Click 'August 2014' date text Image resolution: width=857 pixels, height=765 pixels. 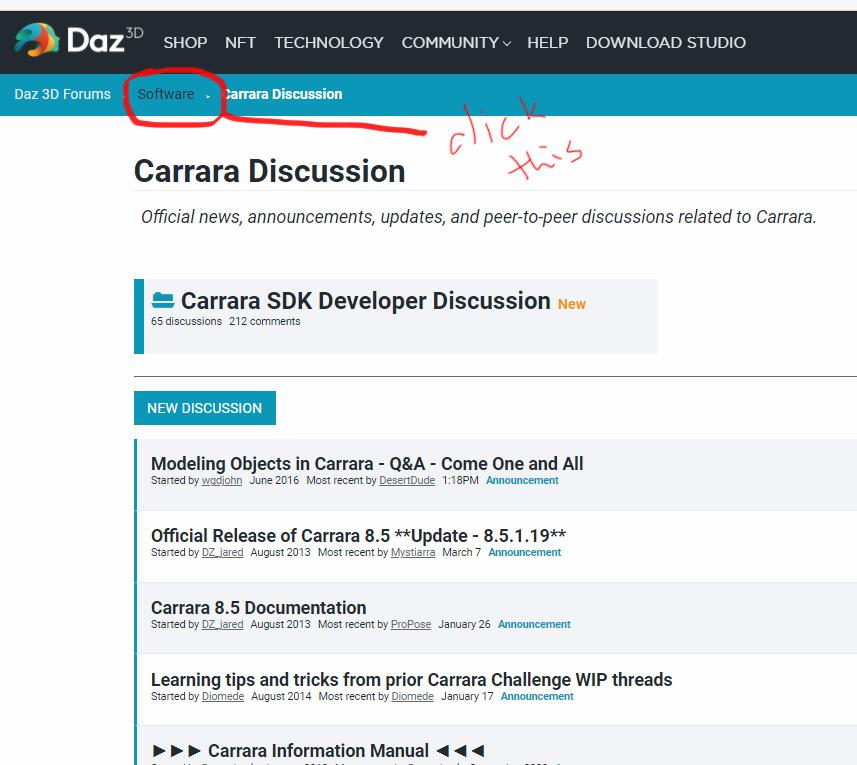click(281, 697)
